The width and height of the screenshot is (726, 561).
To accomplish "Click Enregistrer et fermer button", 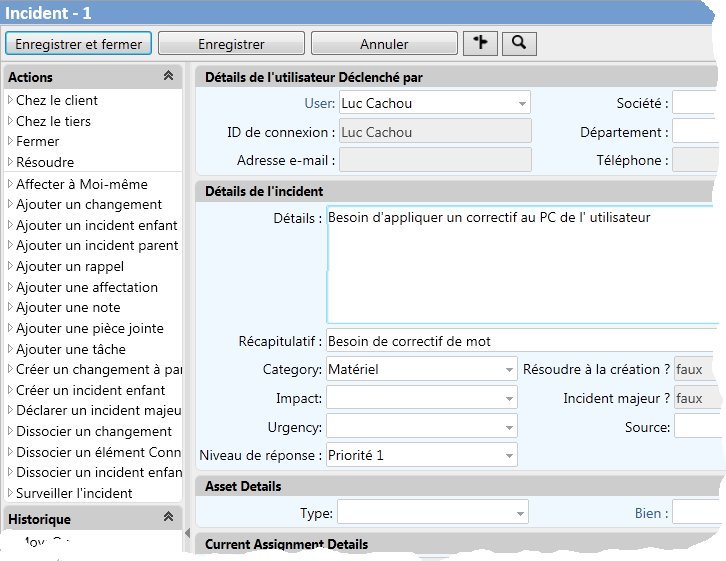I will (x=79, y=44).
